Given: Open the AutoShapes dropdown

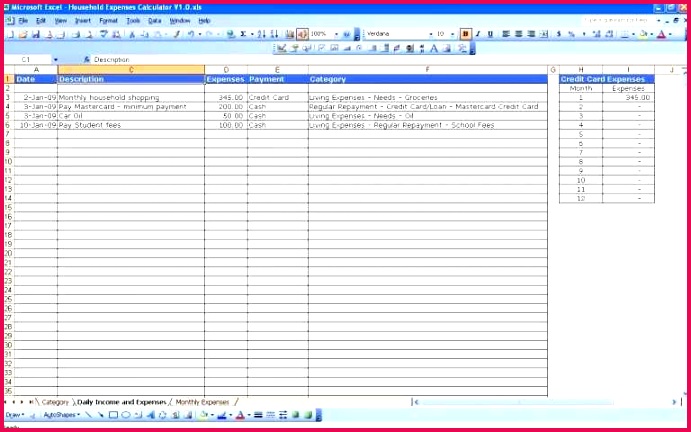Looking at the screenshot, I should pyautogui.click(x=62, y=415).
